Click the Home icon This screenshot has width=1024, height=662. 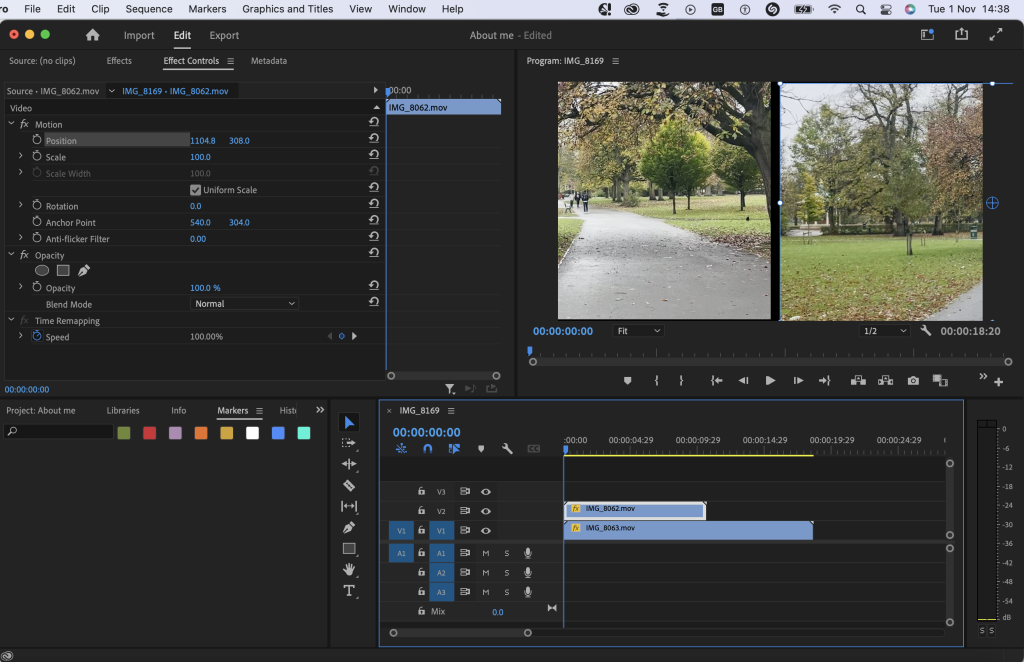(93, 35)
